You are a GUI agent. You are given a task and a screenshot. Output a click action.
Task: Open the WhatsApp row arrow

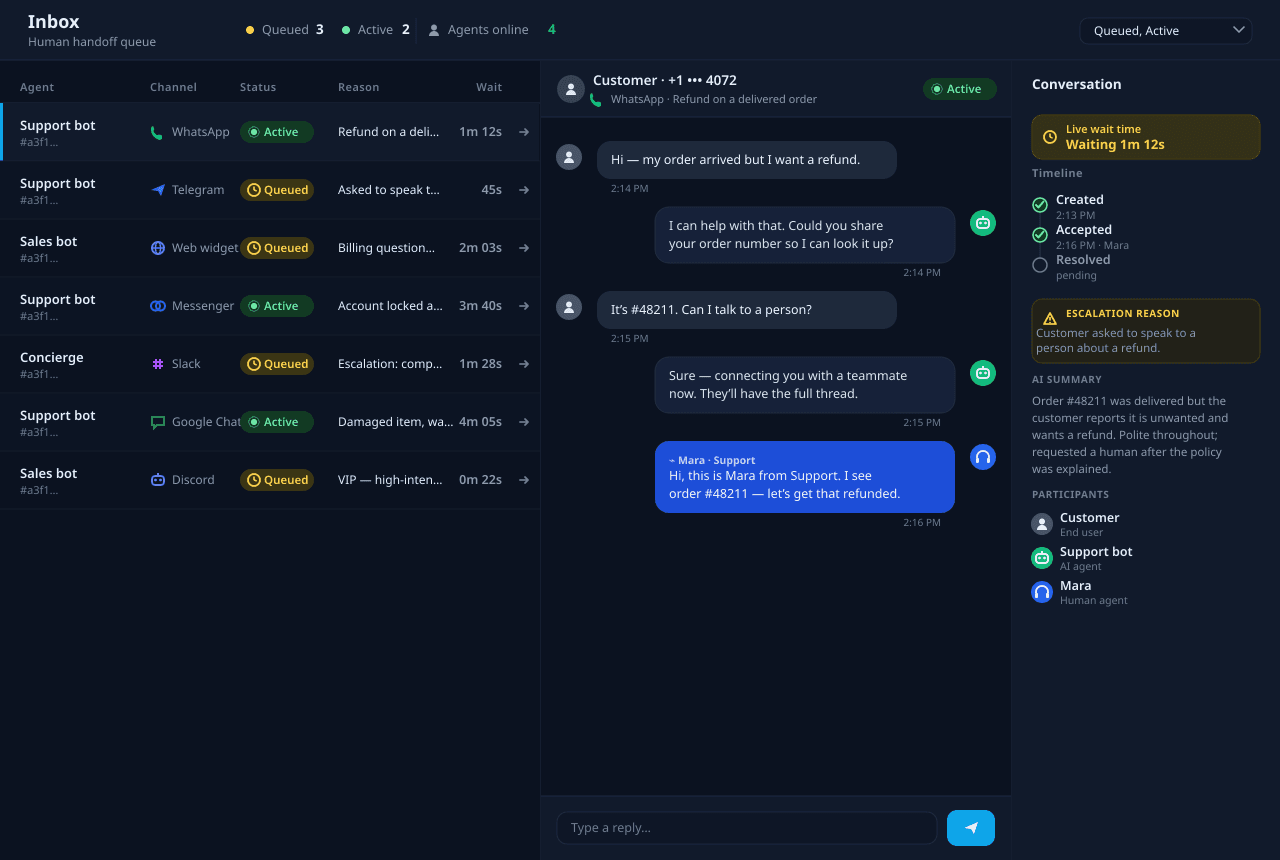523,132
